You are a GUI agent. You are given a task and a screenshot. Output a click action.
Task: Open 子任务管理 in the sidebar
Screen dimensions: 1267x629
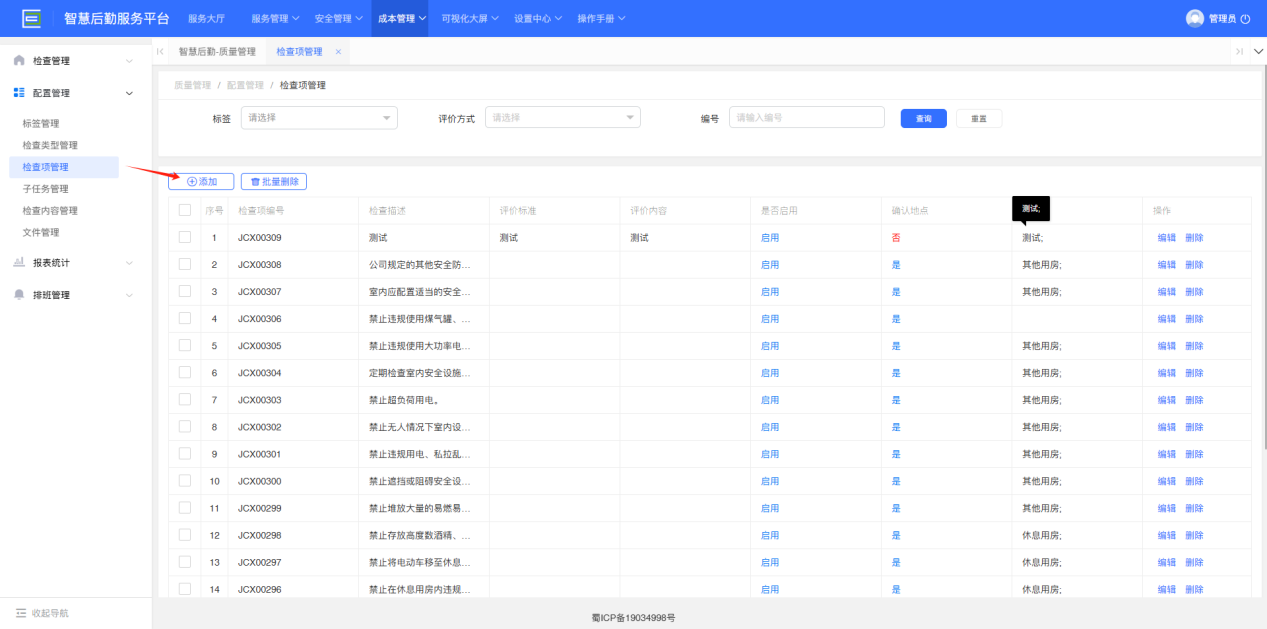tap(45, 189)
